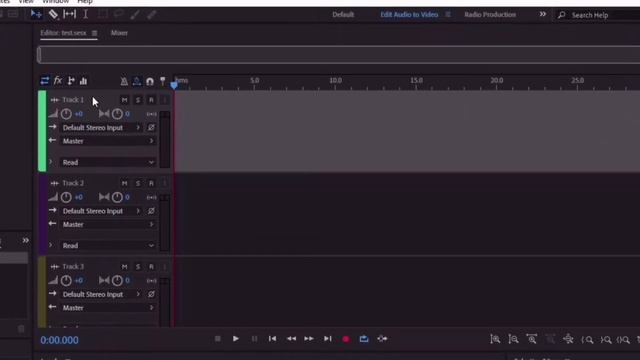Show more workspaces double chevron
Screen dimensions: 640x360
point(542,14)
